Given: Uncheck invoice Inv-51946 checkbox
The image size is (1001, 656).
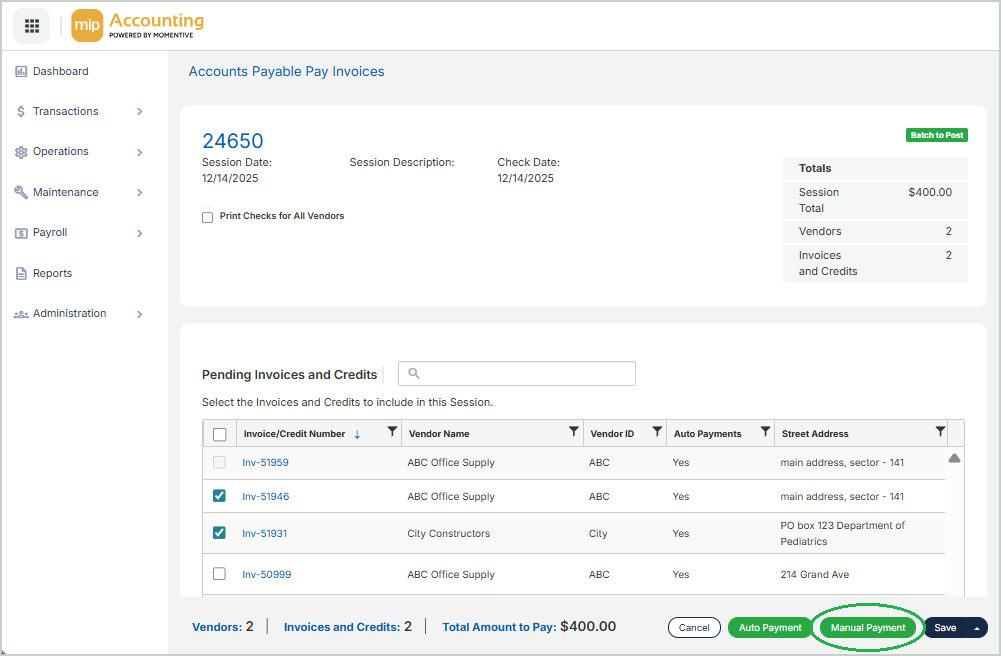Looking at the screenshot, I should (x=220, y=496).
